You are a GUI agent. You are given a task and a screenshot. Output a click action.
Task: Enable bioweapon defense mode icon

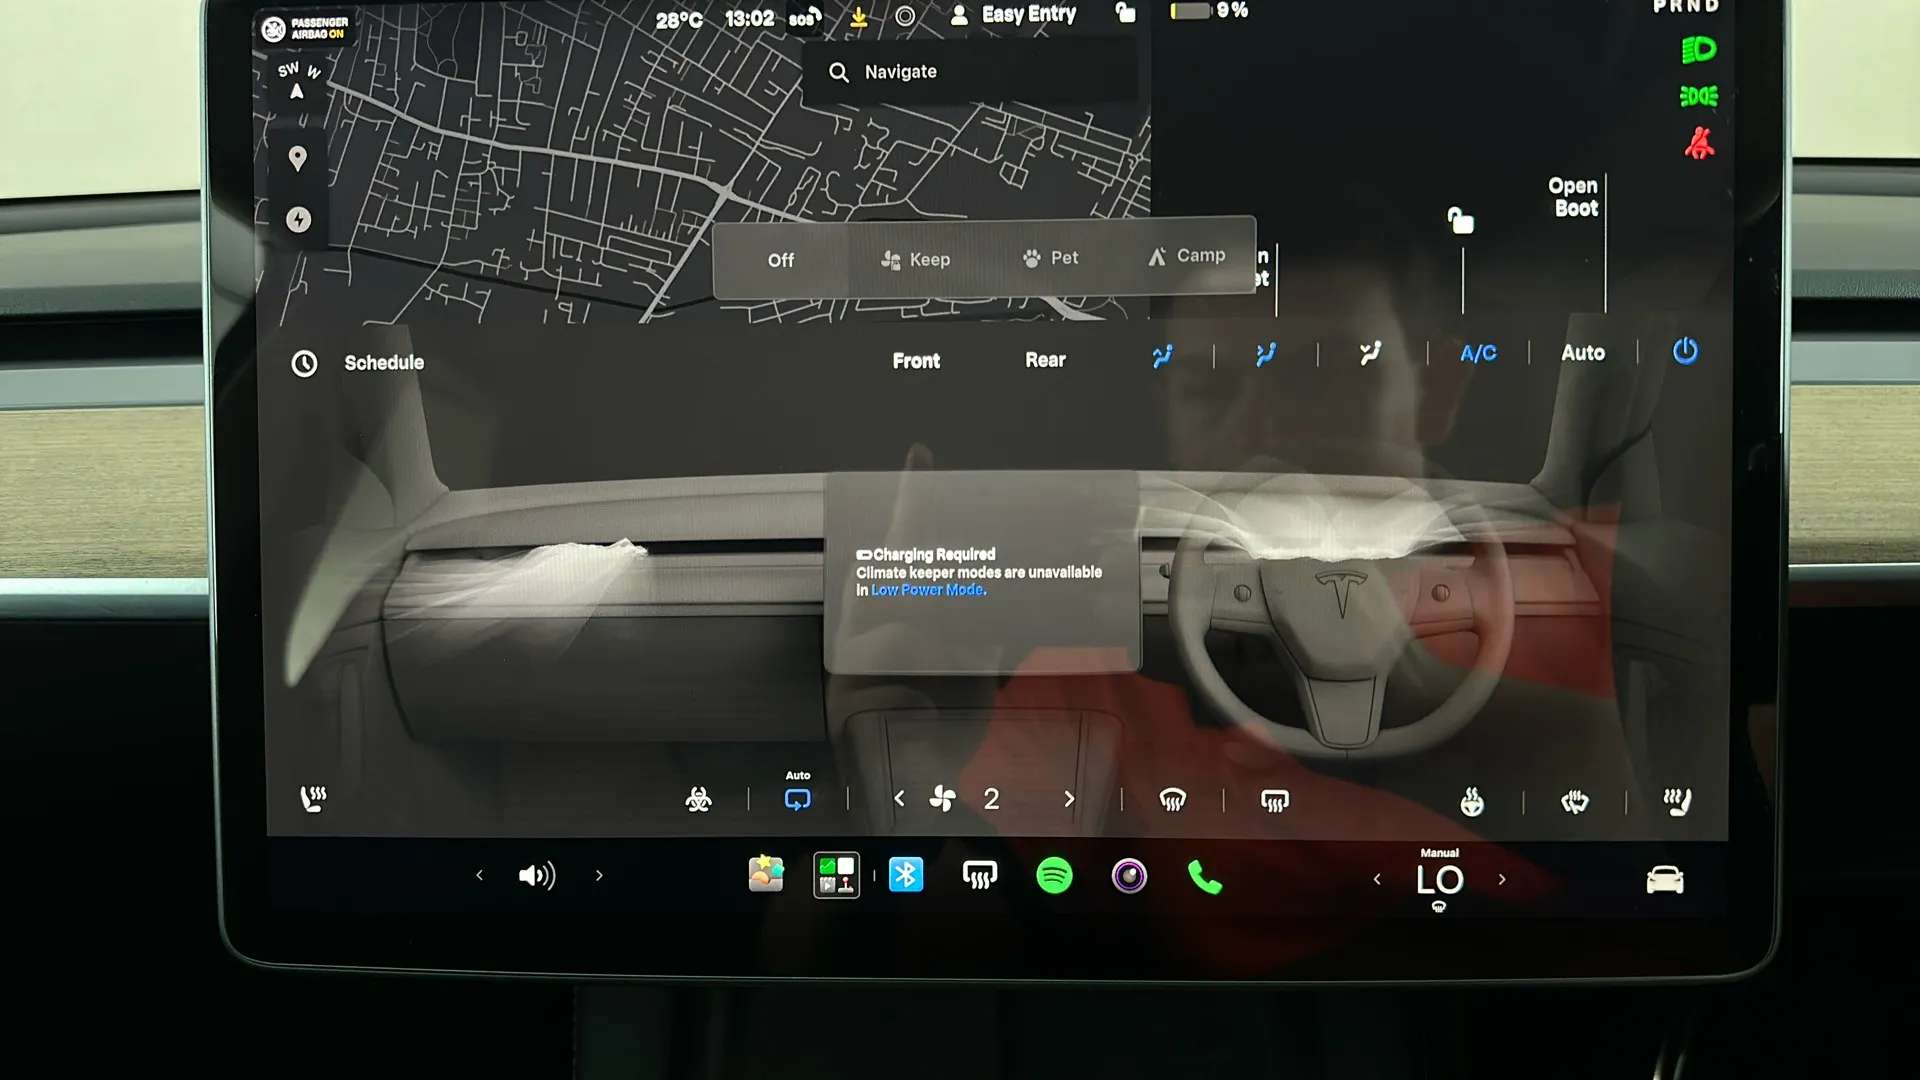tap(698, 799)
